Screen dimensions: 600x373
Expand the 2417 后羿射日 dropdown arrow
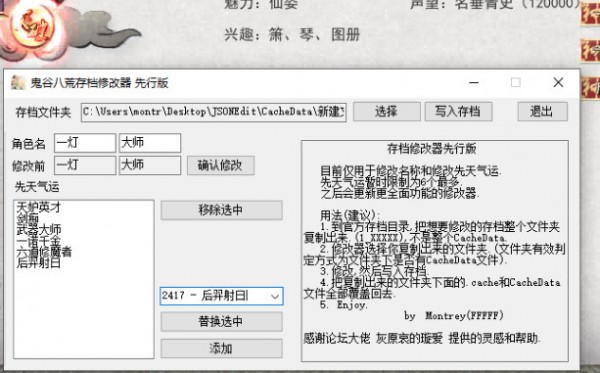[275, 296]
